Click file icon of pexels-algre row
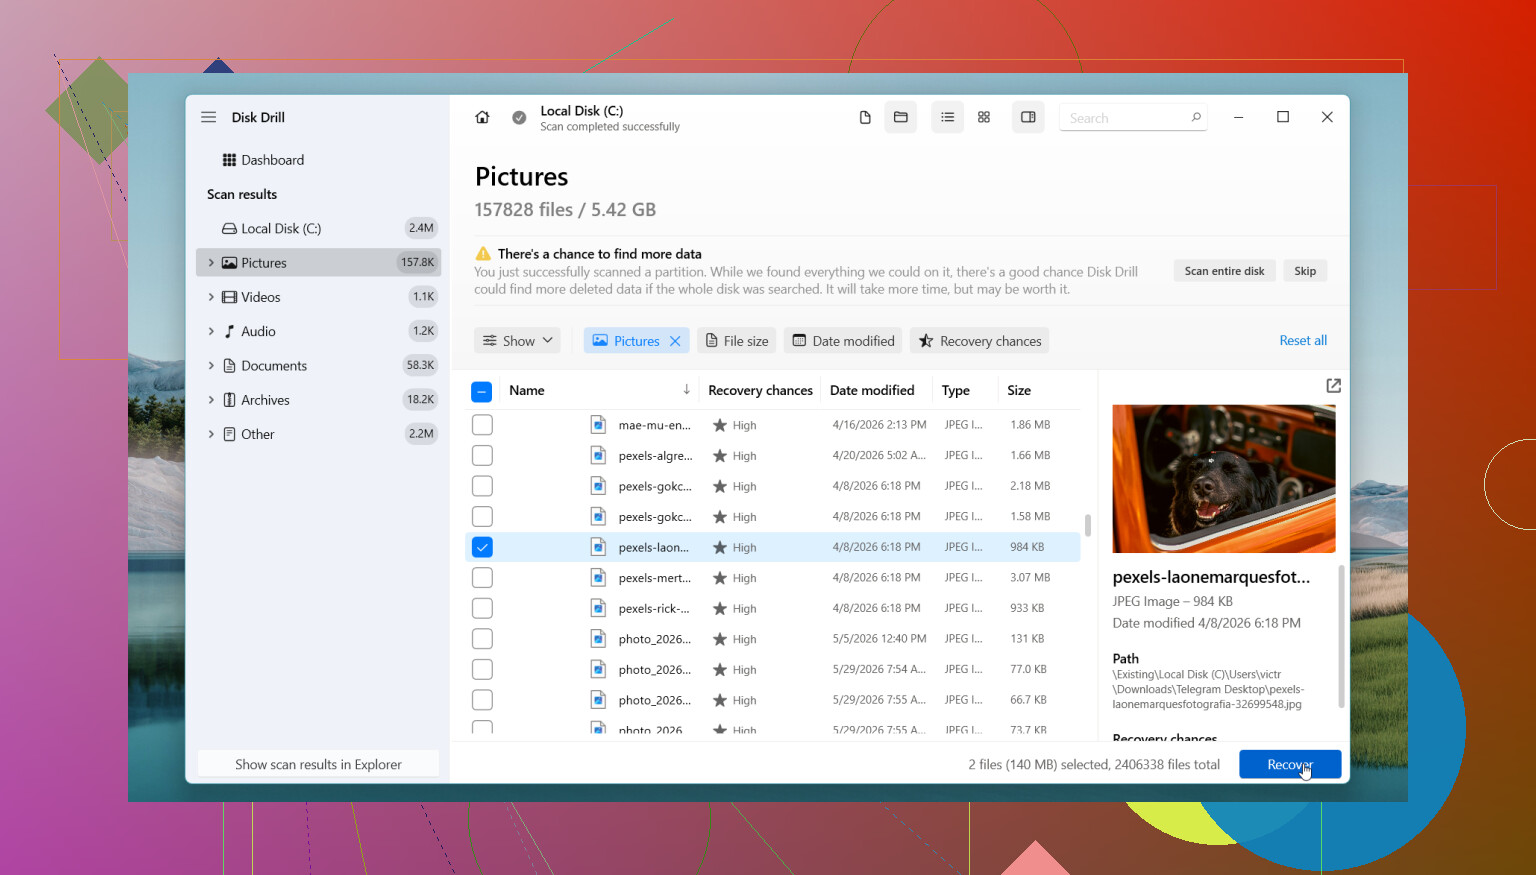The width and height of the screenshot is (1536, 875). [x=598, y=455]
